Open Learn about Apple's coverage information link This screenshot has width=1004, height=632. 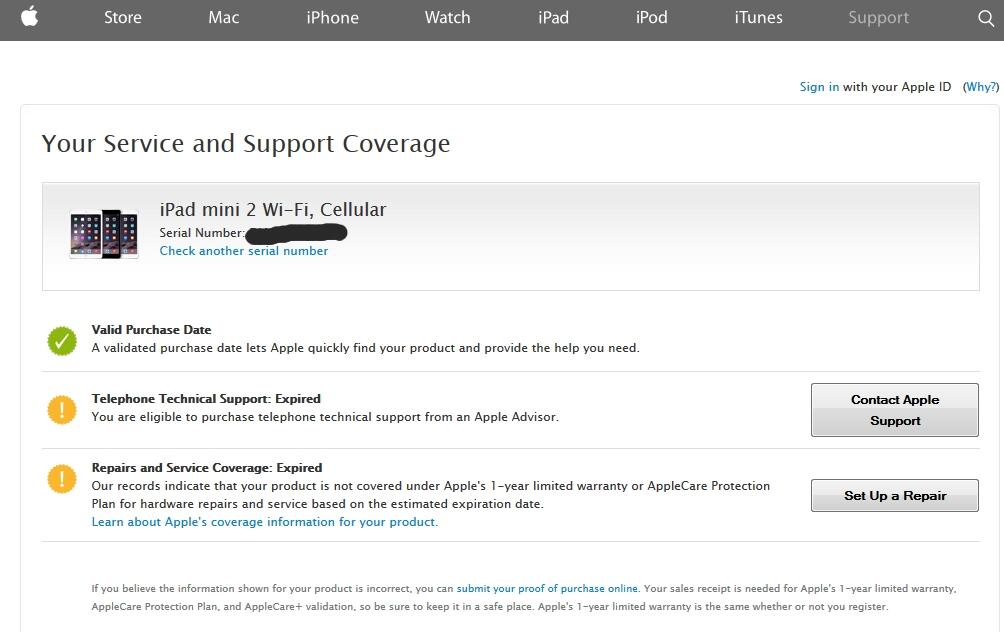[264, 522]
